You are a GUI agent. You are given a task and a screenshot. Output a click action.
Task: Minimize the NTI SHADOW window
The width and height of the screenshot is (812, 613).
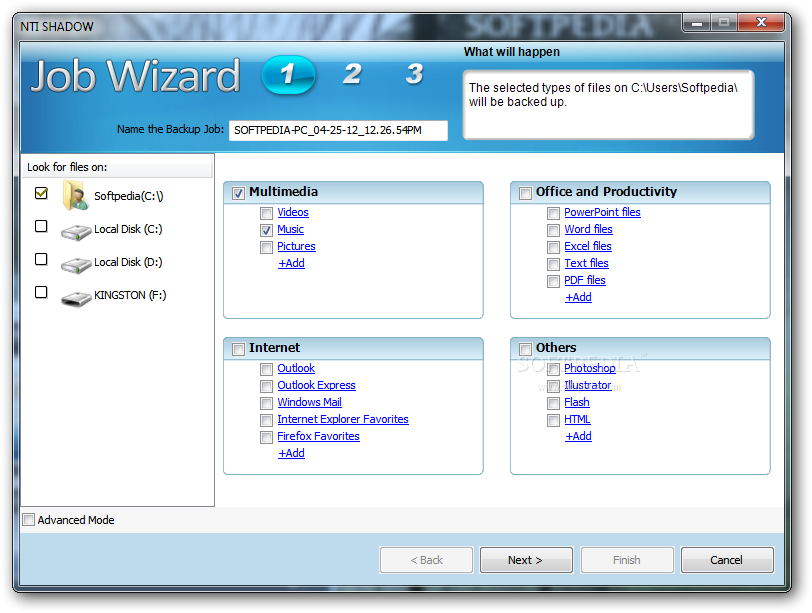pyautogui.click(x=697, y=23)
